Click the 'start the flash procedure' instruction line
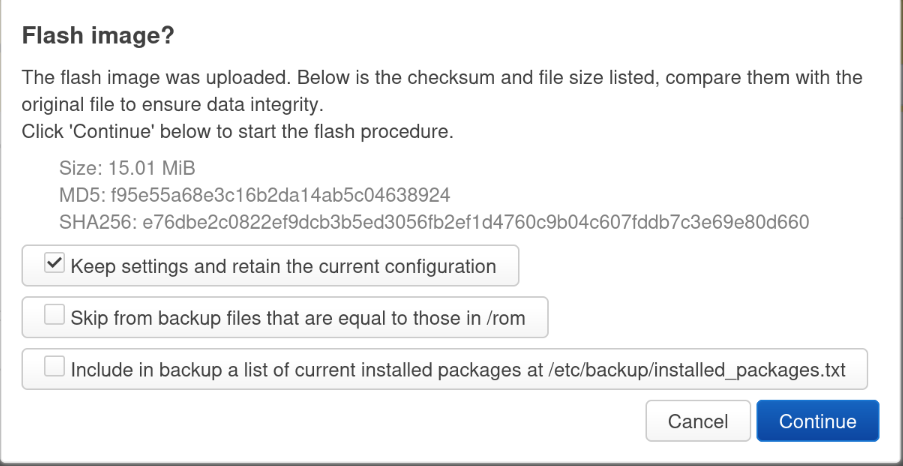 237,130
